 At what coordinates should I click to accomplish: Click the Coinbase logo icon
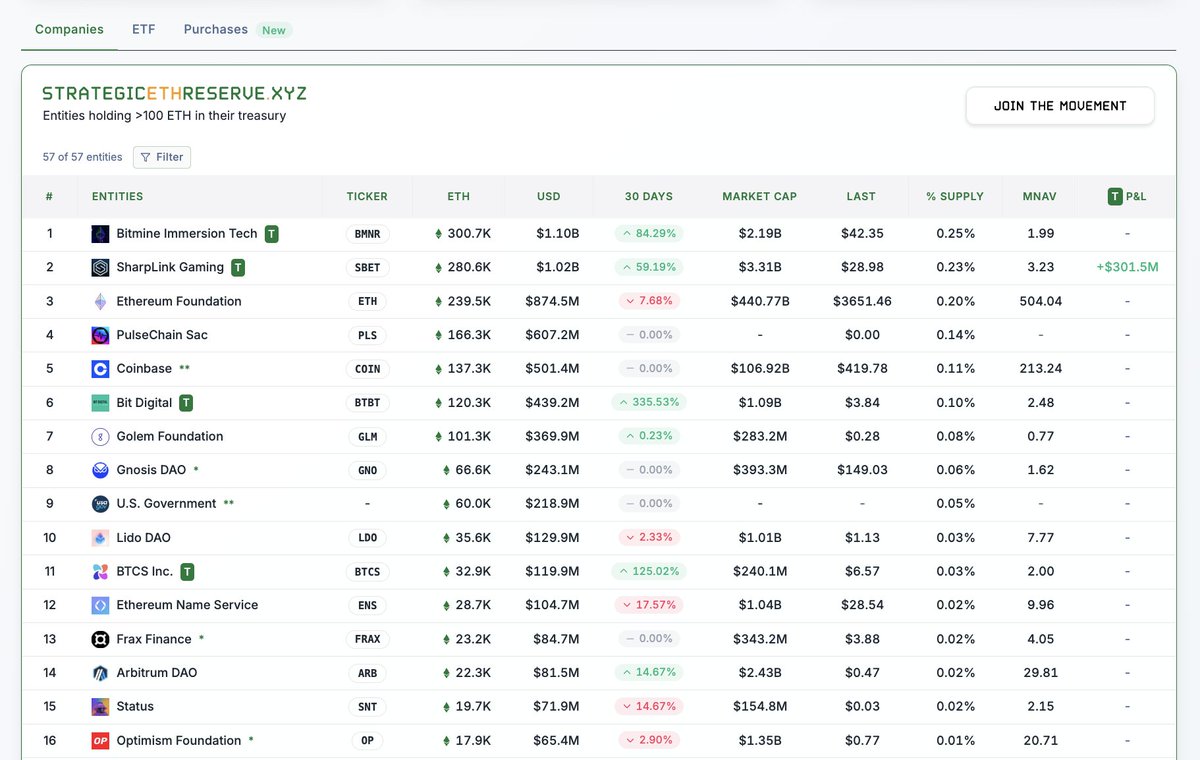tap(100, 369)
